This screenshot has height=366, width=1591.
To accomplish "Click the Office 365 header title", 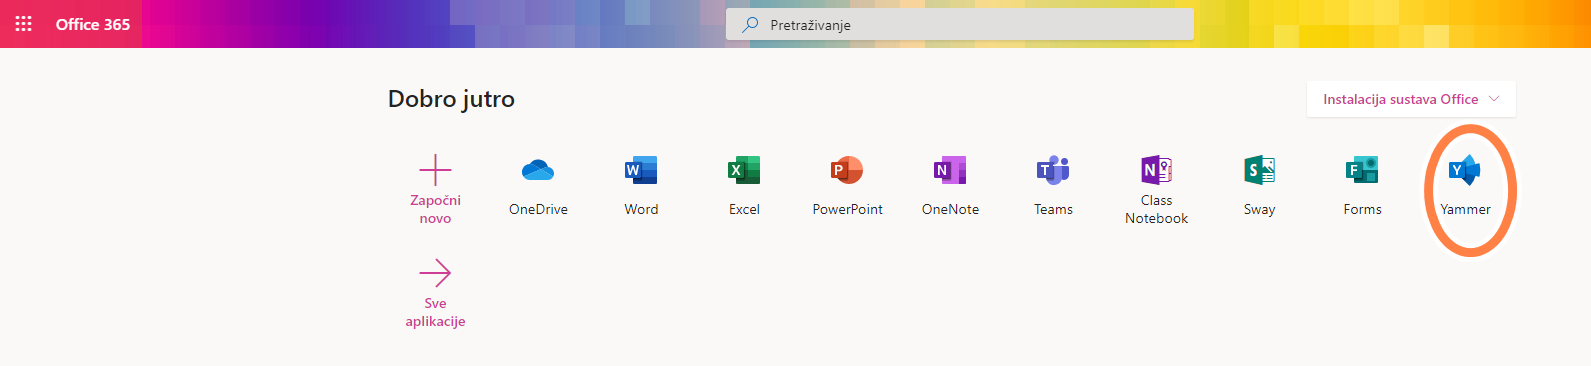I will click(93, 24).
